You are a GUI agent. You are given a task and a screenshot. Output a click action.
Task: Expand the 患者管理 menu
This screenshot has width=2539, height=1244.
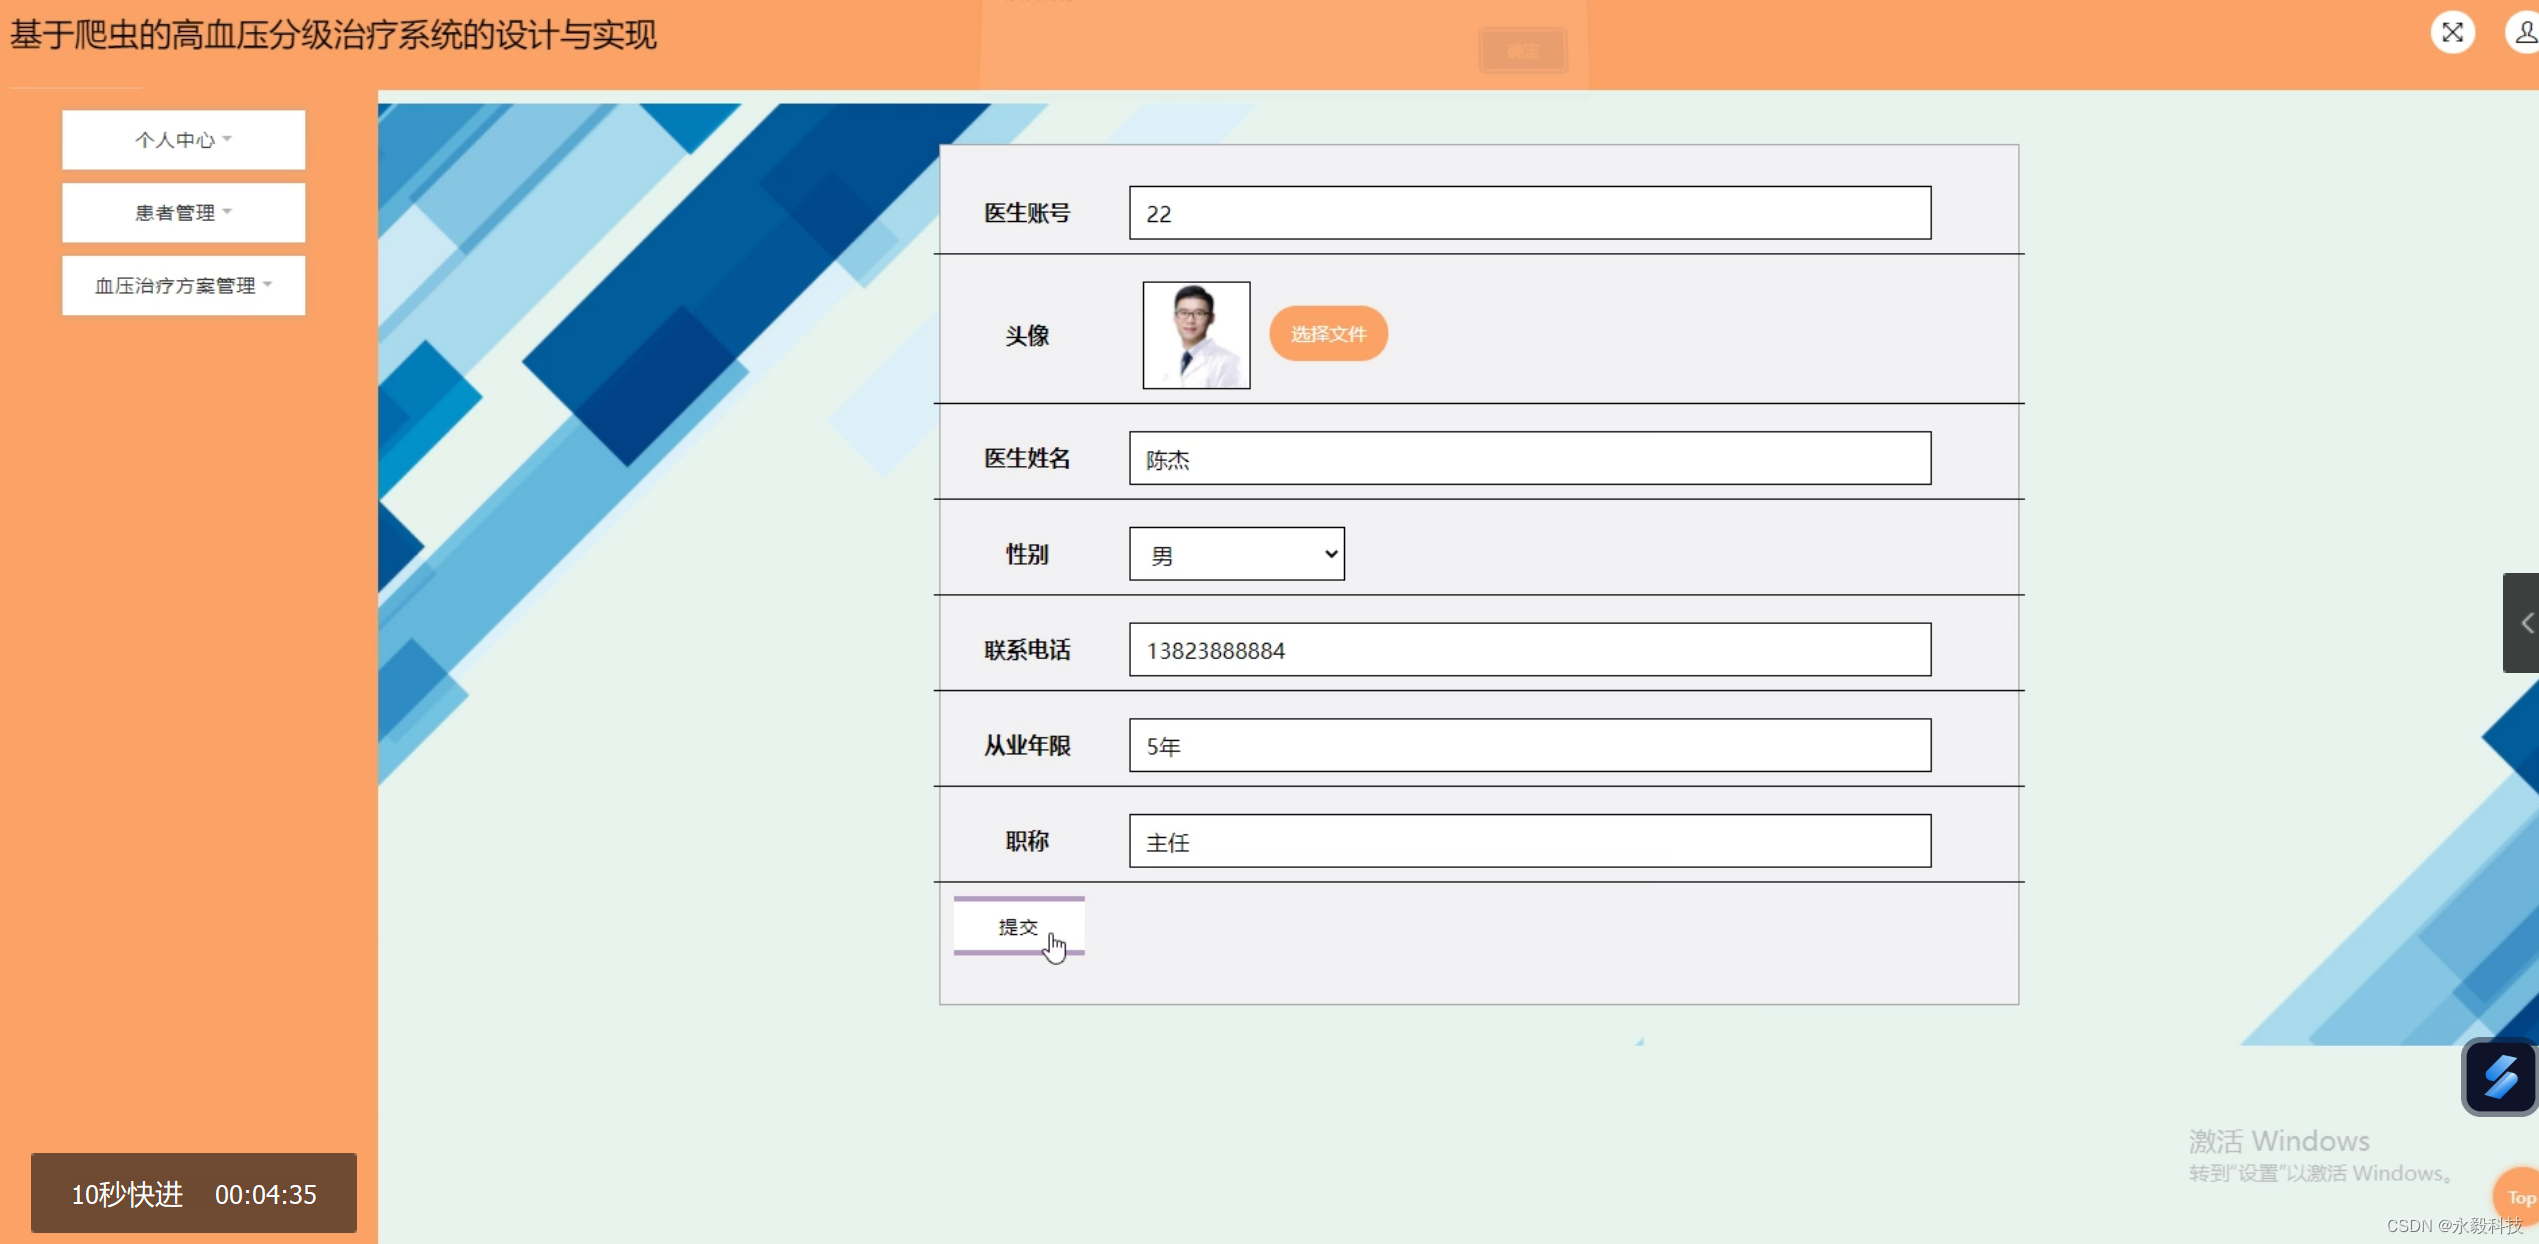click(x=183, y=212)
